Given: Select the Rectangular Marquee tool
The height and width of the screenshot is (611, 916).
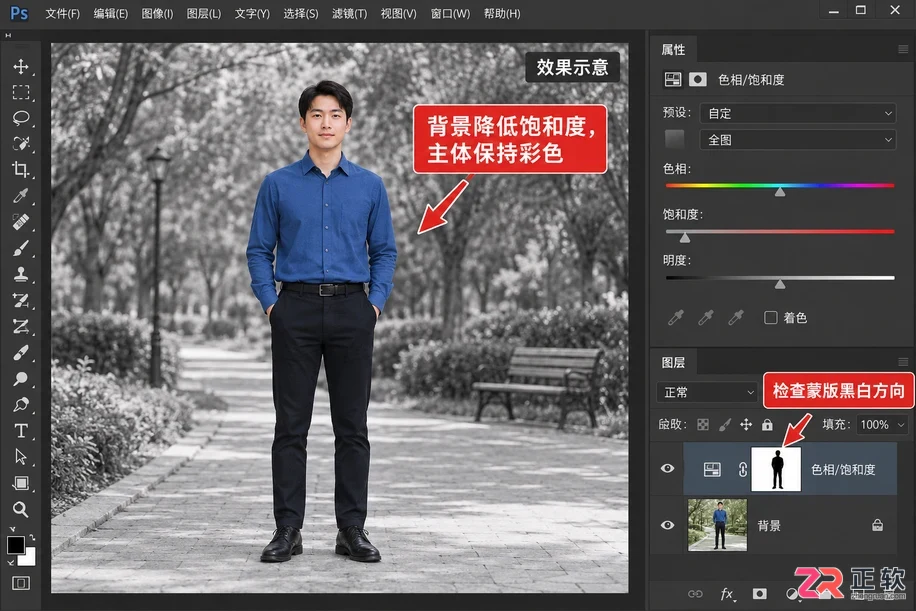Looking at the screenshot, I should click(x=21, y=92).
